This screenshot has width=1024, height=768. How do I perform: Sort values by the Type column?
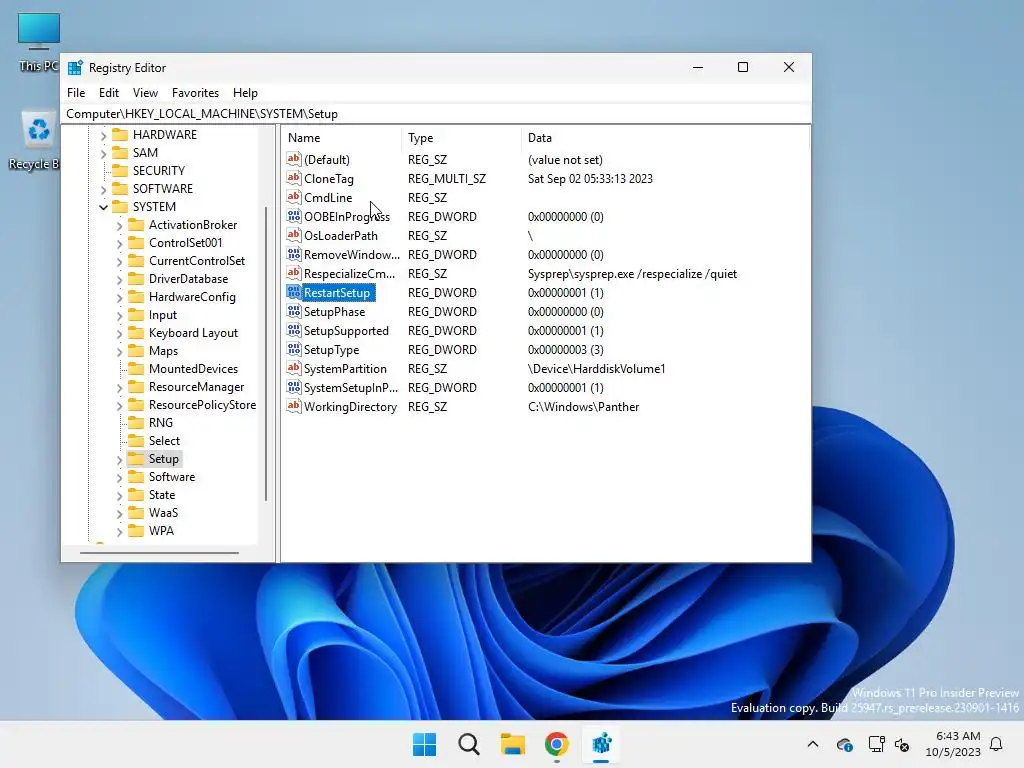tap(461, 138)
